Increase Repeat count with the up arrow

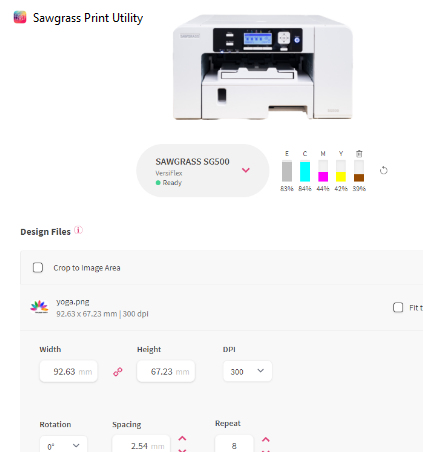pyautogui.click(x=265, y=440)
